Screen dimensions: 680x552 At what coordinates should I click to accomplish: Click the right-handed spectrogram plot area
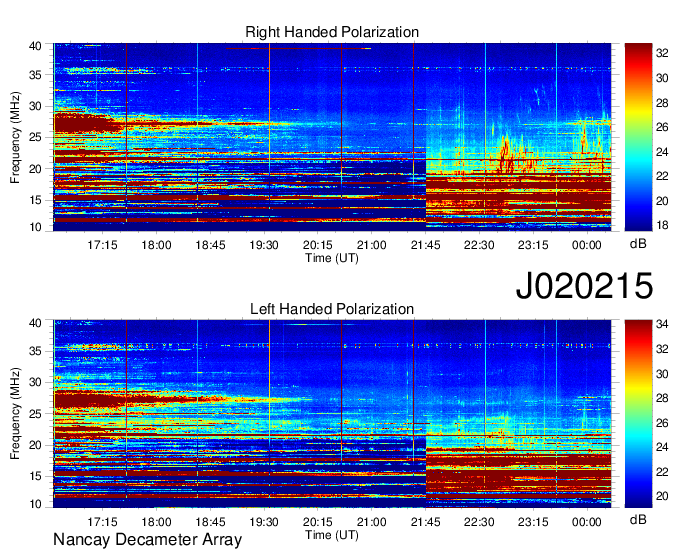(332, 137)
